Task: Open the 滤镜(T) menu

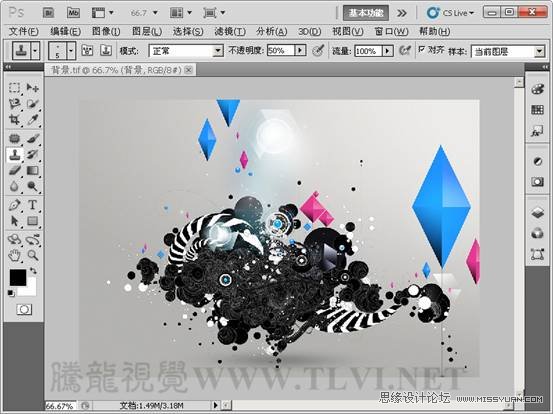Action: (230, 31)
